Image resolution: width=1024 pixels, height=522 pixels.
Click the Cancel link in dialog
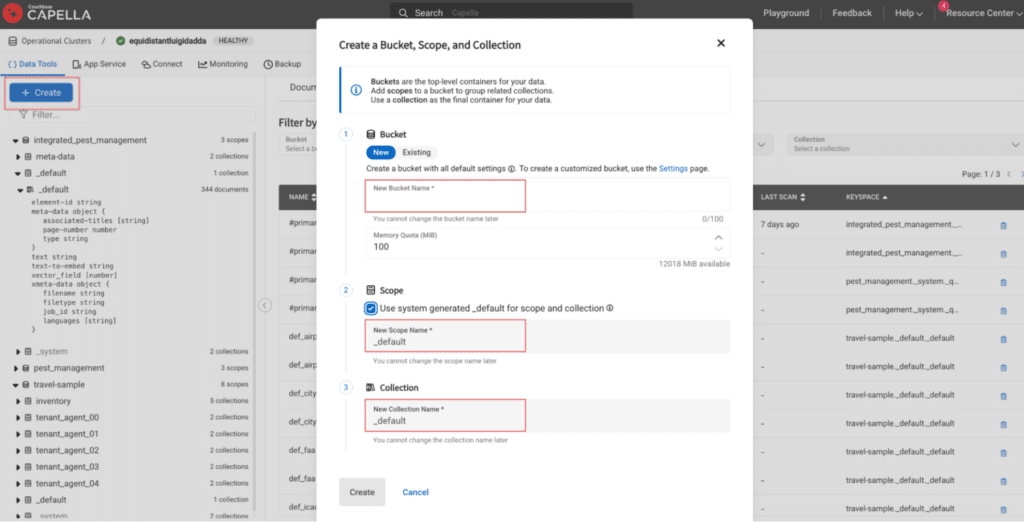415,492
